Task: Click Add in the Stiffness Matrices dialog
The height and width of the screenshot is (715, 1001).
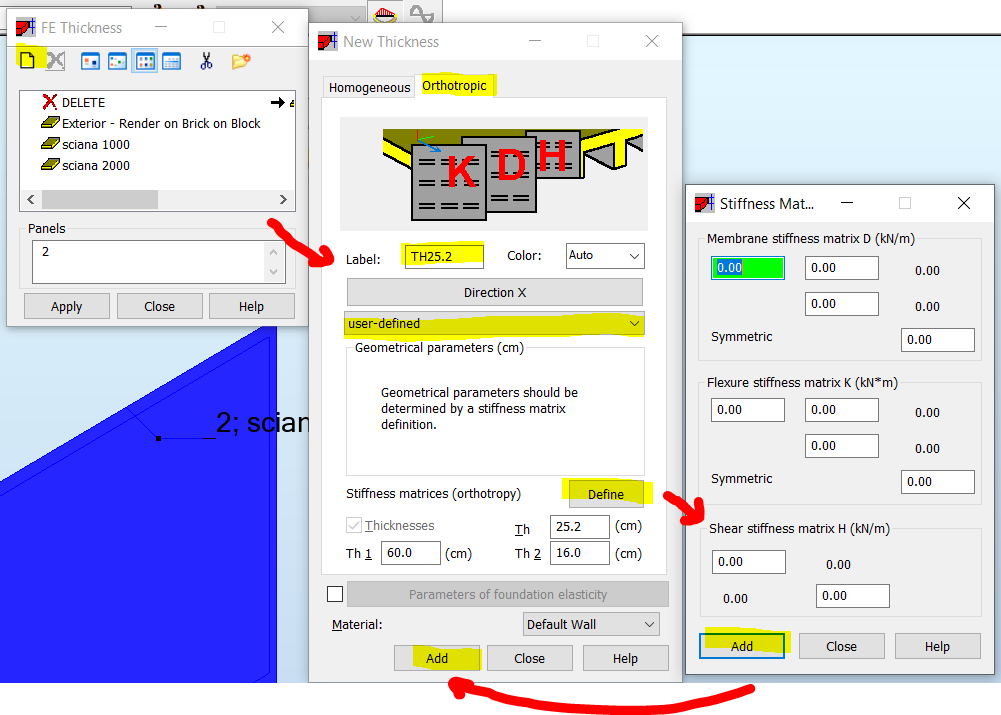Action: click(x=742, y=645)
